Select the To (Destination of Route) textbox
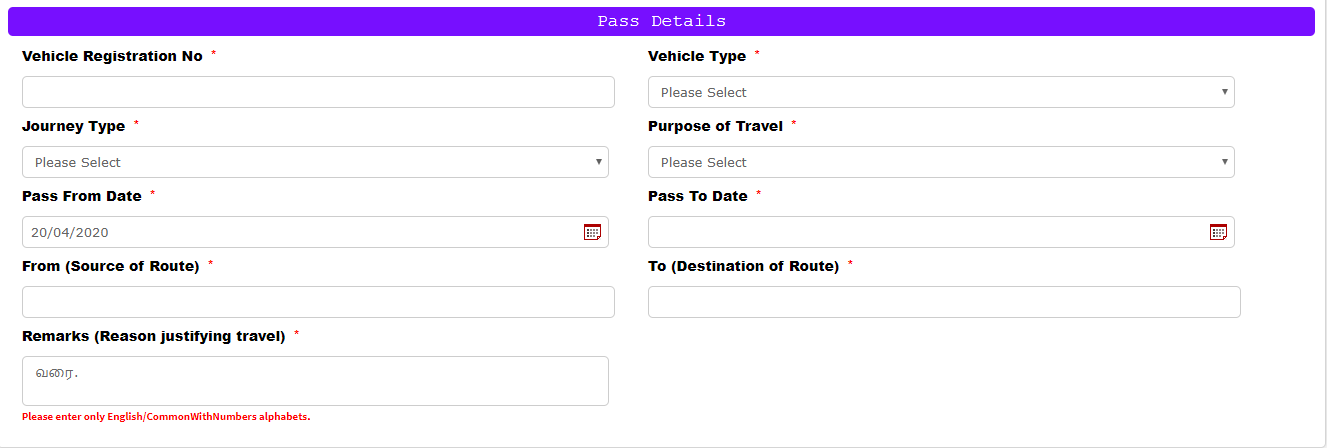Viewport: 1327px width, 448px height. (944, 302)
